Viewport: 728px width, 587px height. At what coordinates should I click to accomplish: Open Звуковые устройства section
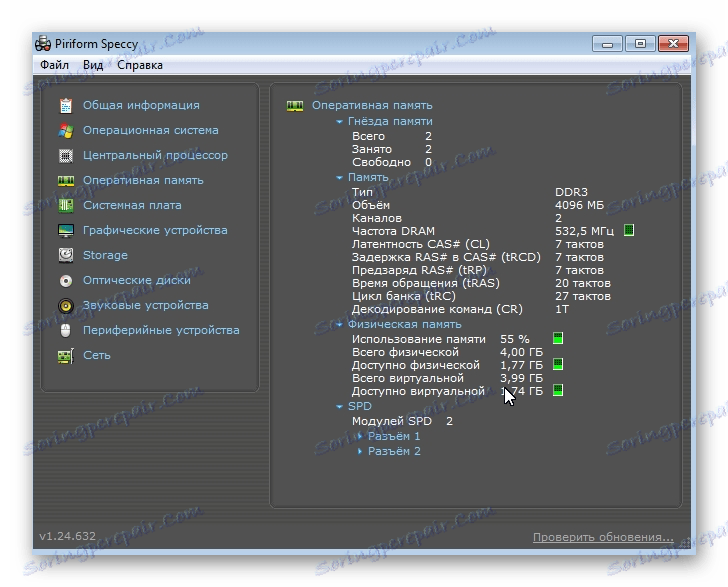tap(145, 306)
